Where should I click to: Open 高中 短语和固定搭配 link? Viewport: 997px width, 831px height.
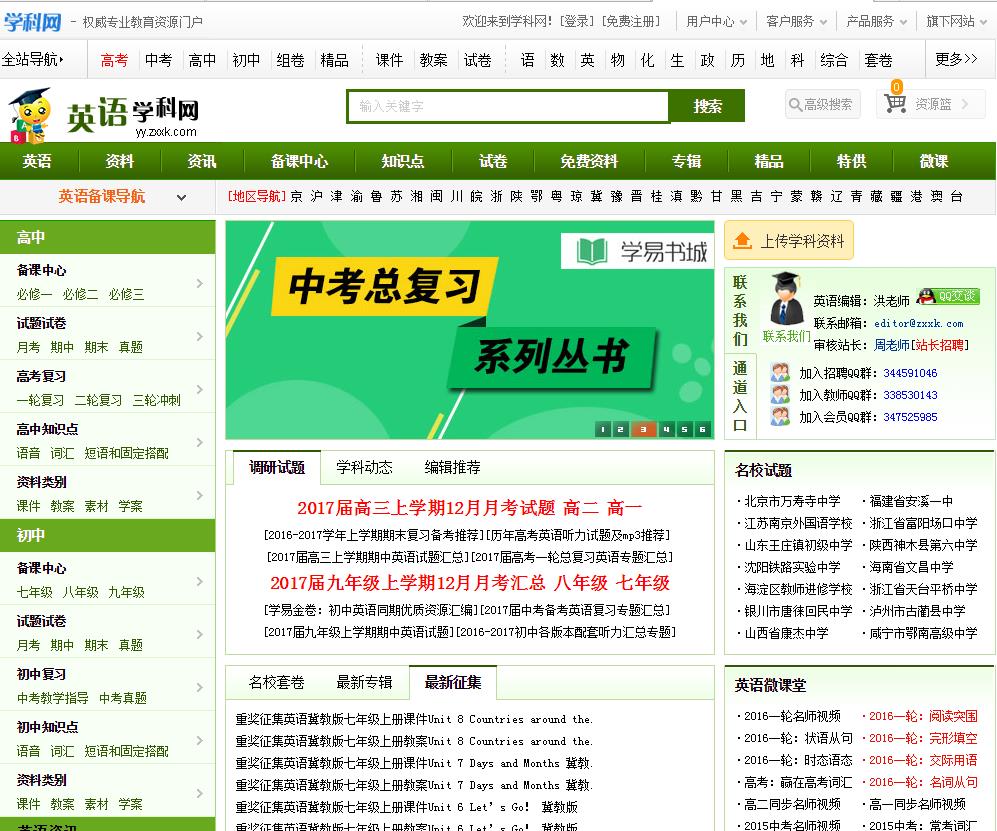(x=127, y=453)
